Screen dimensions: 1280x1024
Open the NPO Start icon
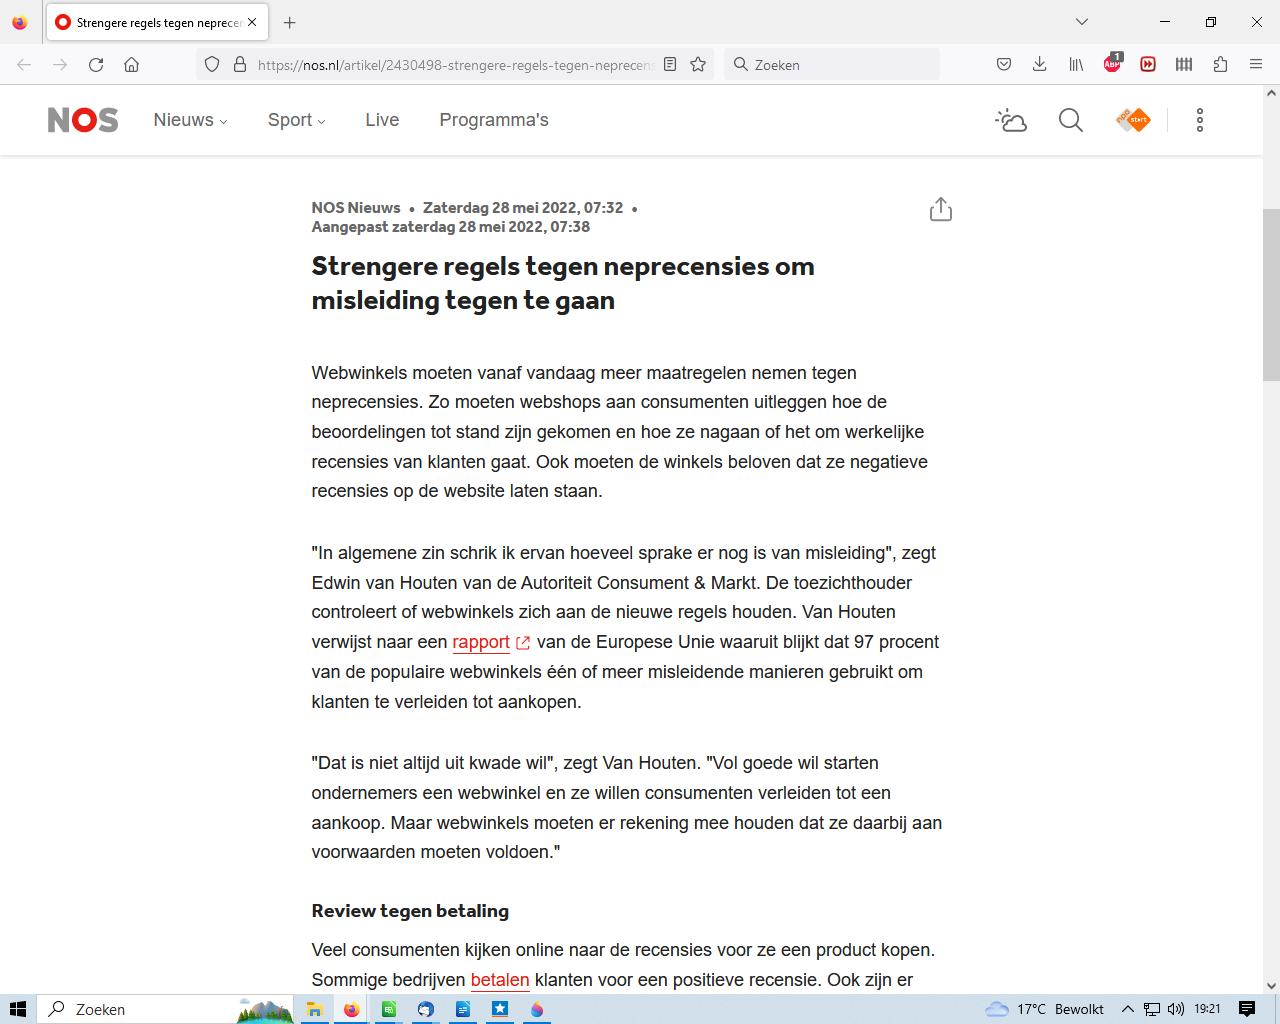coord(1133,120)
